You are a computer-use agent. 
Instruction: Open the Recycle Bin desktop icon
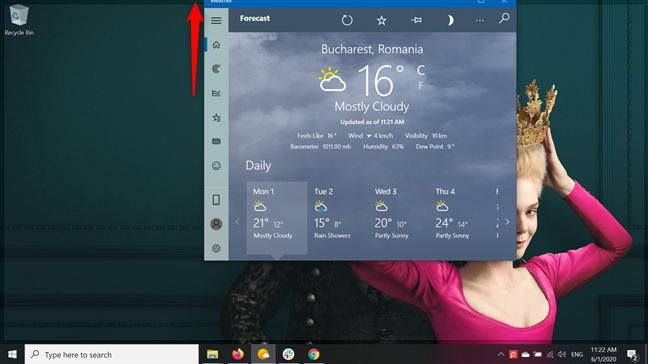click(x=19, y=20)
